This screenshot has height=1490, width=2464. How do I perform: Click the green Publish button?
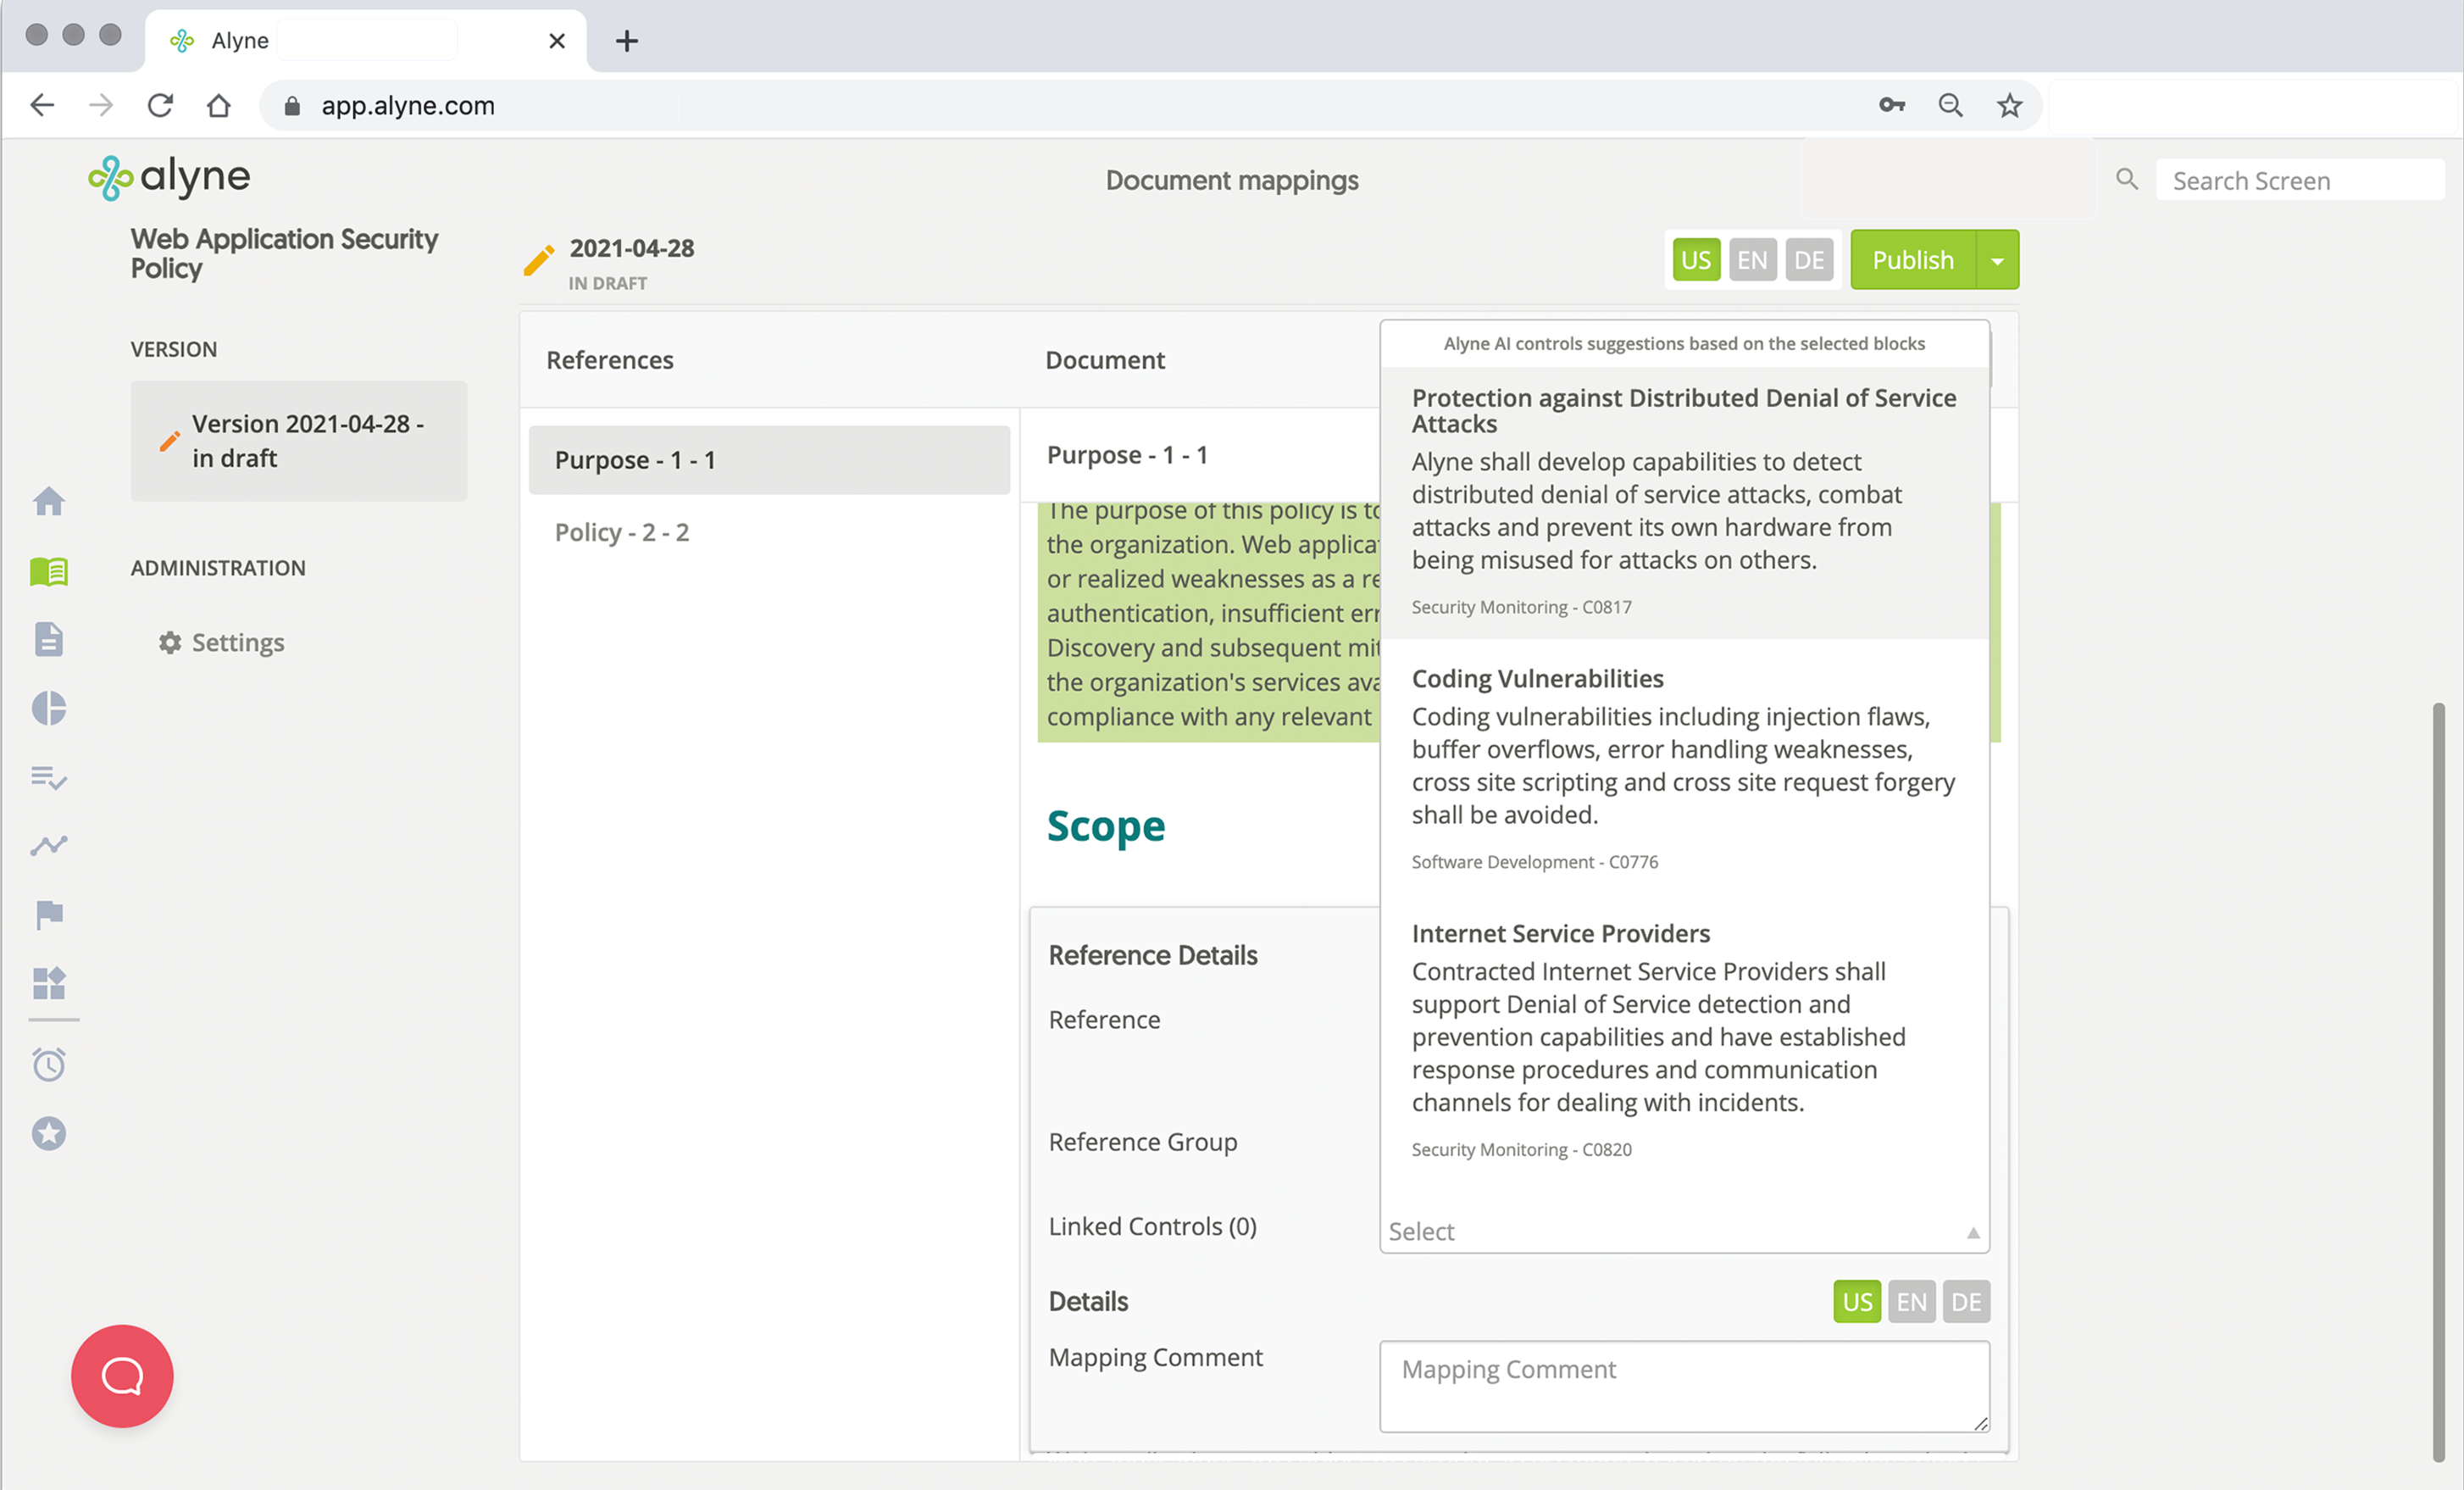(1912, 260)
